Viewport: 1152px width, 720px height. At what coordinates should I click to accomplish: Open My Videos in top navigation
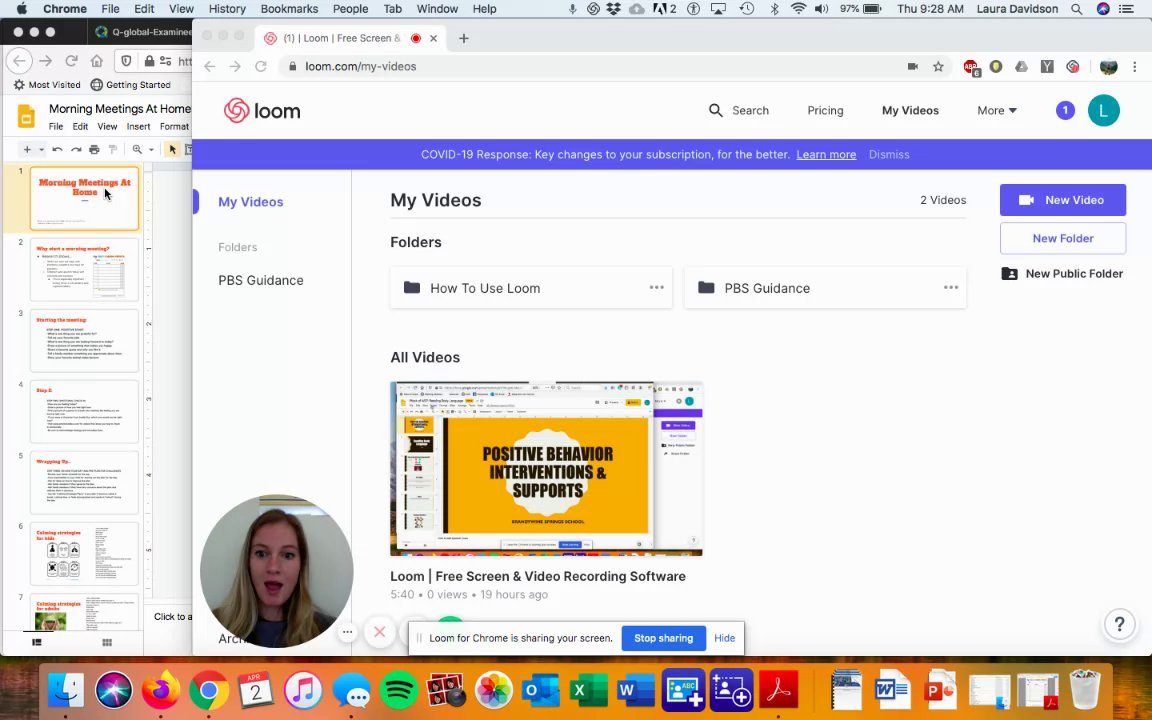pyautogui.click(x=910, y=110)
